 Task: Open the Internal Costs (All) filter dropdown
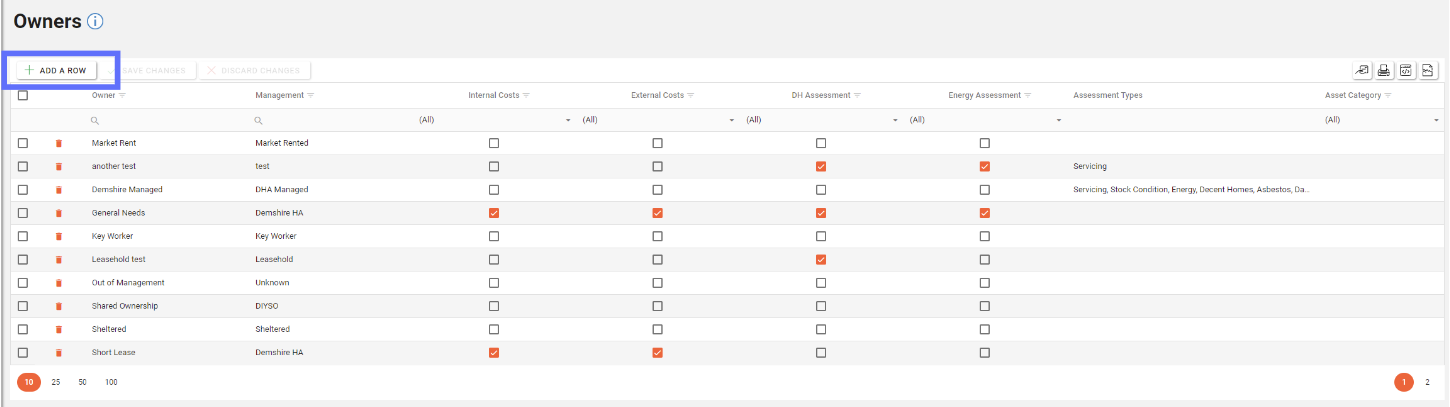click(568, 120)
